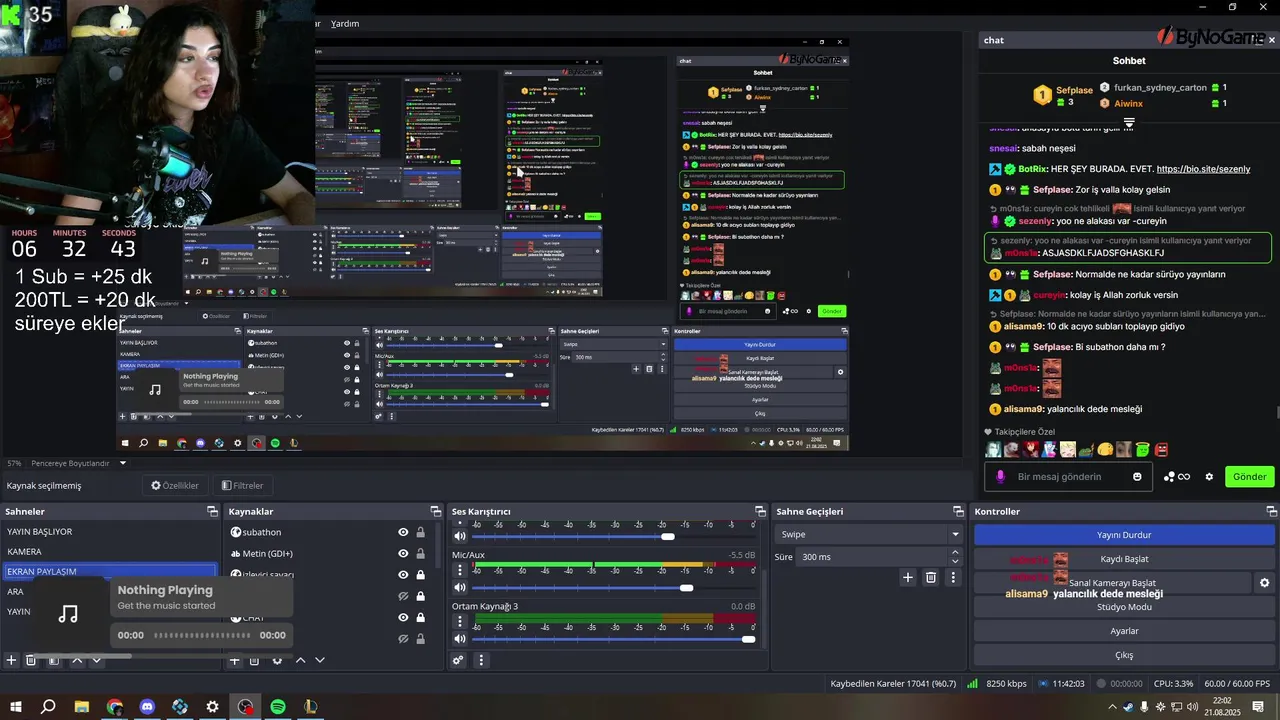The width and height of the screenshot is (1280, 720).
Task: Open Discord from the taskbar
Action: pos(147,707)
